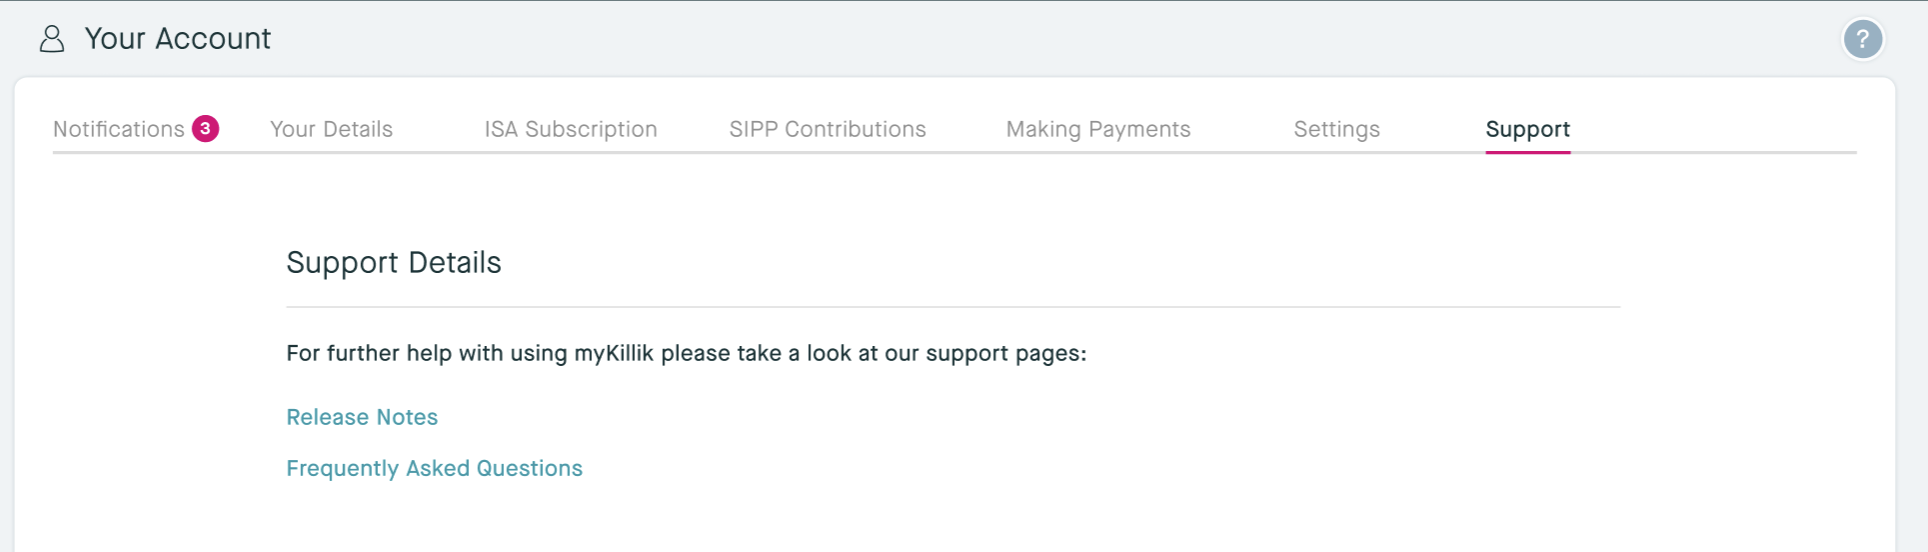Viewport: 1928px width, 552px height.
Task: Click the divider line under Support Details
Action: pyautogui.click(x=952, y=307)
